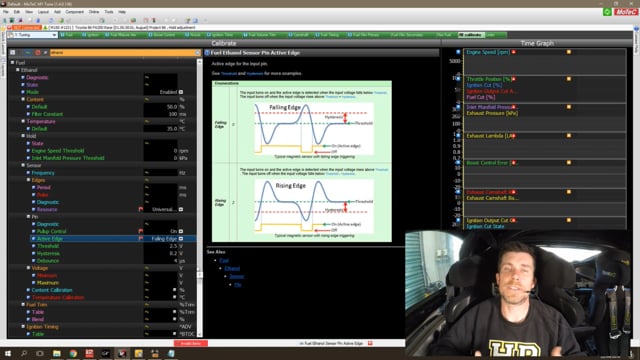
Task: Follow the Fuel link under See Also
Action: click(x=224, y=260)
